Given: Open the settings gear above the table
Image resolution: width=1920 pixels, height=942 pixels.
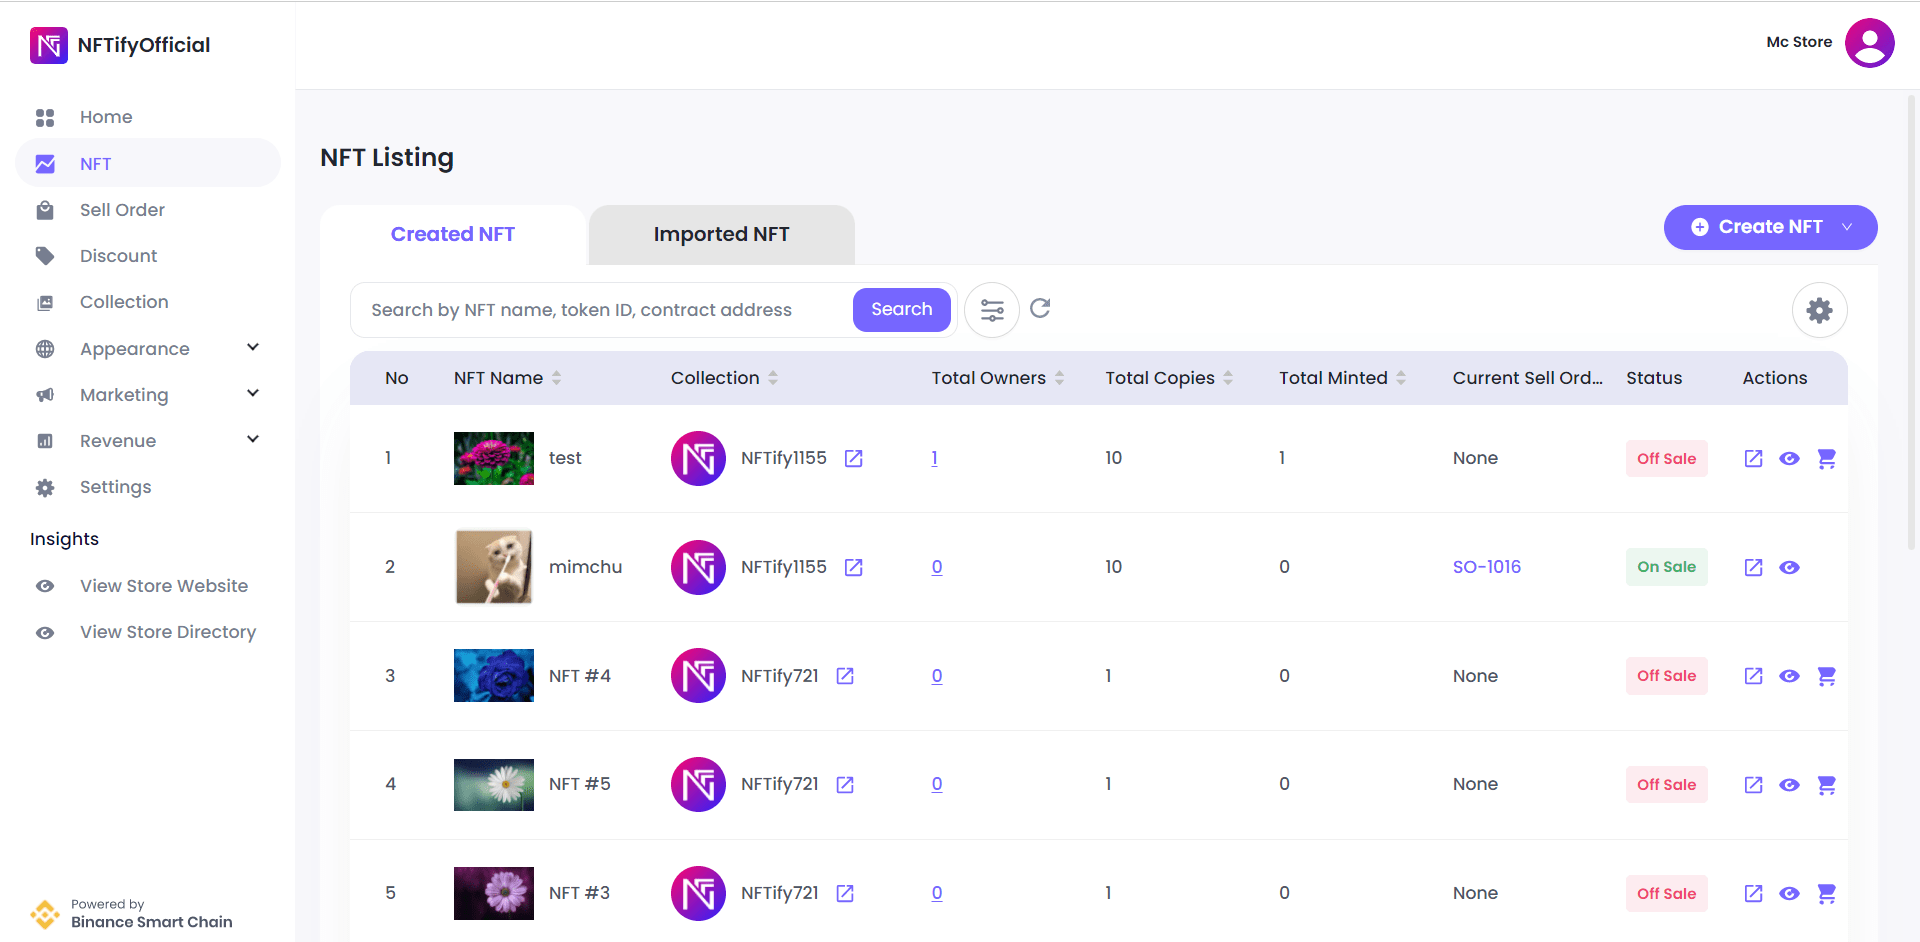Looking at the screenshot, I should [1819, 310].
